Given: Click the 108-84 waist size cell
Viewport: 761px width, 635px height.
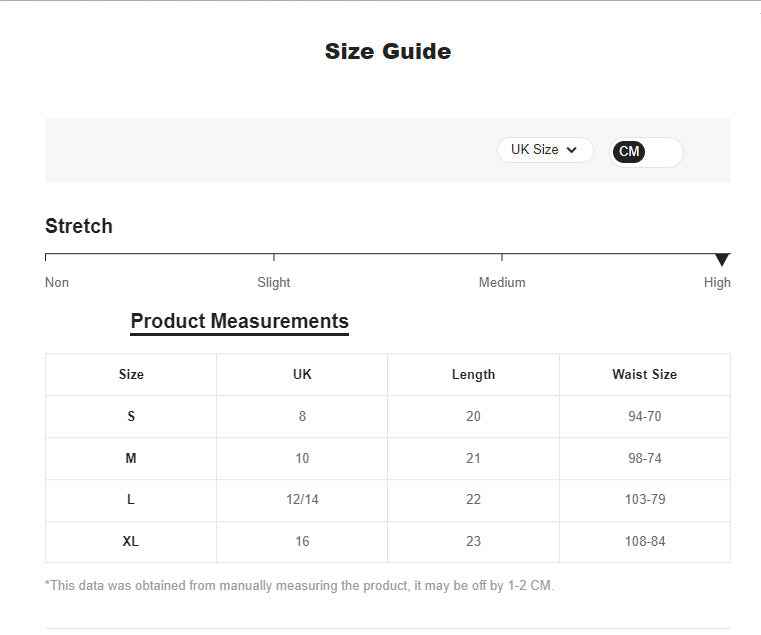Looking at the screenshot, I should pyautogui.click(x=645, y=542).
